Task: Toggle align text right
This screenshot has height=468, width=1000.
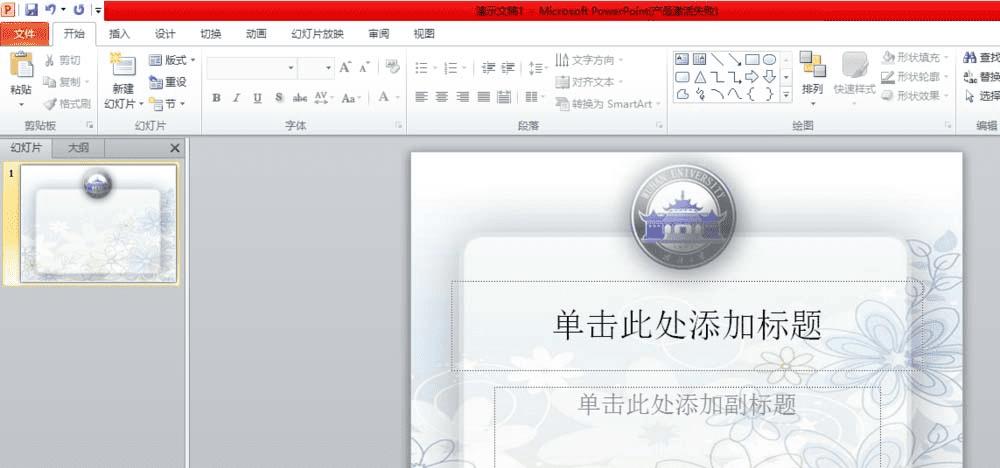Action: tap(463, 97)
